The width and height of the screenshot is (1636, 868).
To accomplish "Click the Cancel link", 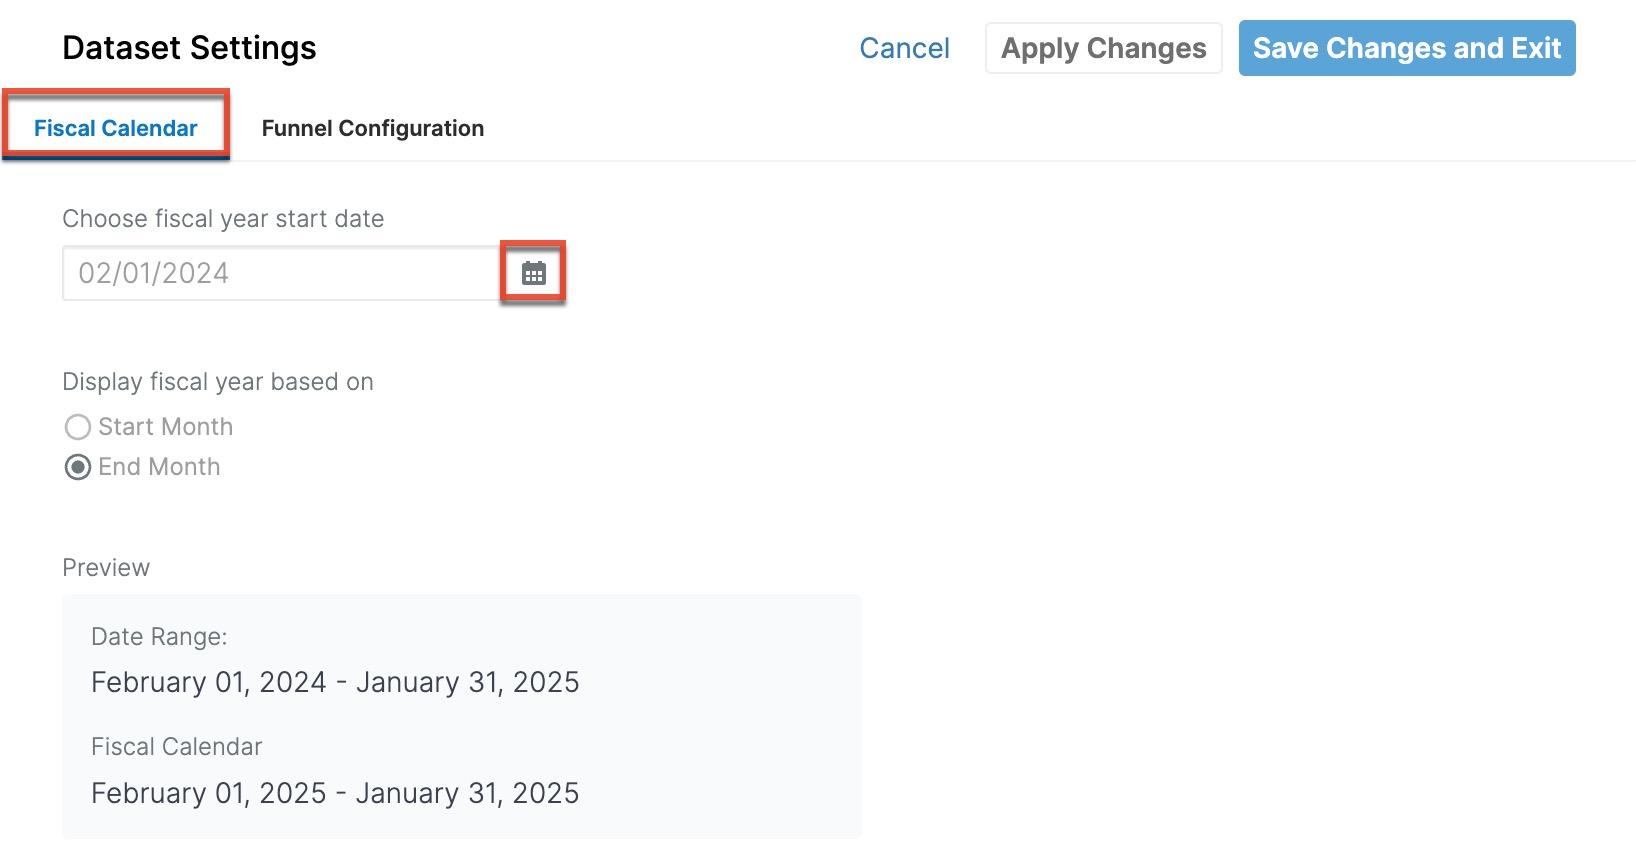I will 904,48.
